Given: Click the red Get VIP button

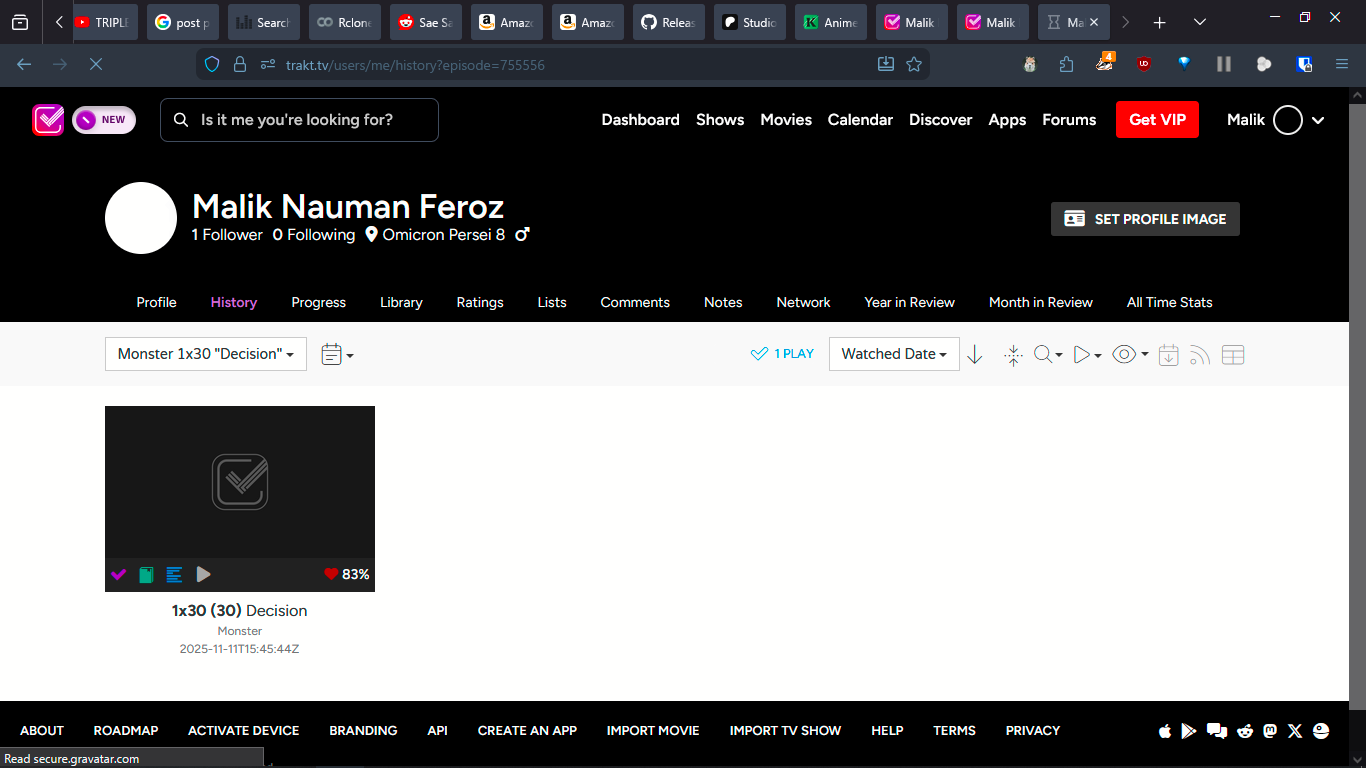Looking at the screenshot, I should coord(1157,120).
